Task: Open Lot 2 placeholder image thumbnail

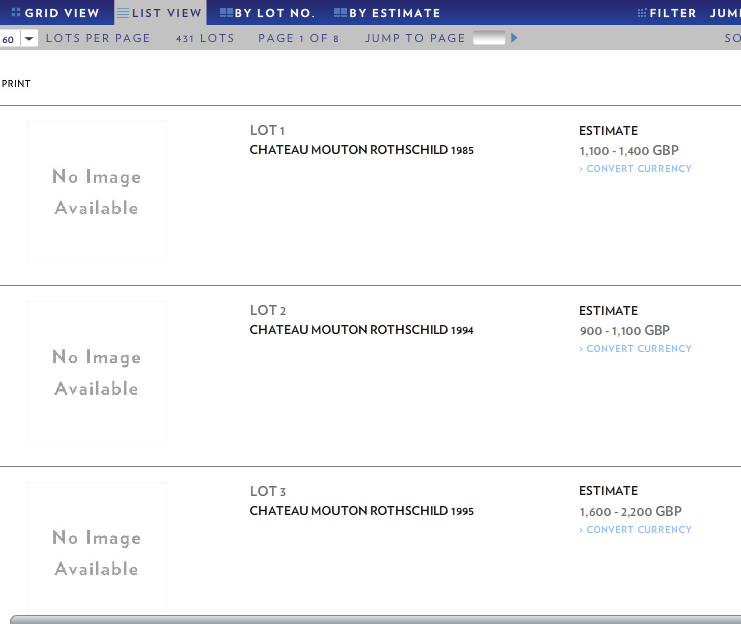Action: (97, 371)
